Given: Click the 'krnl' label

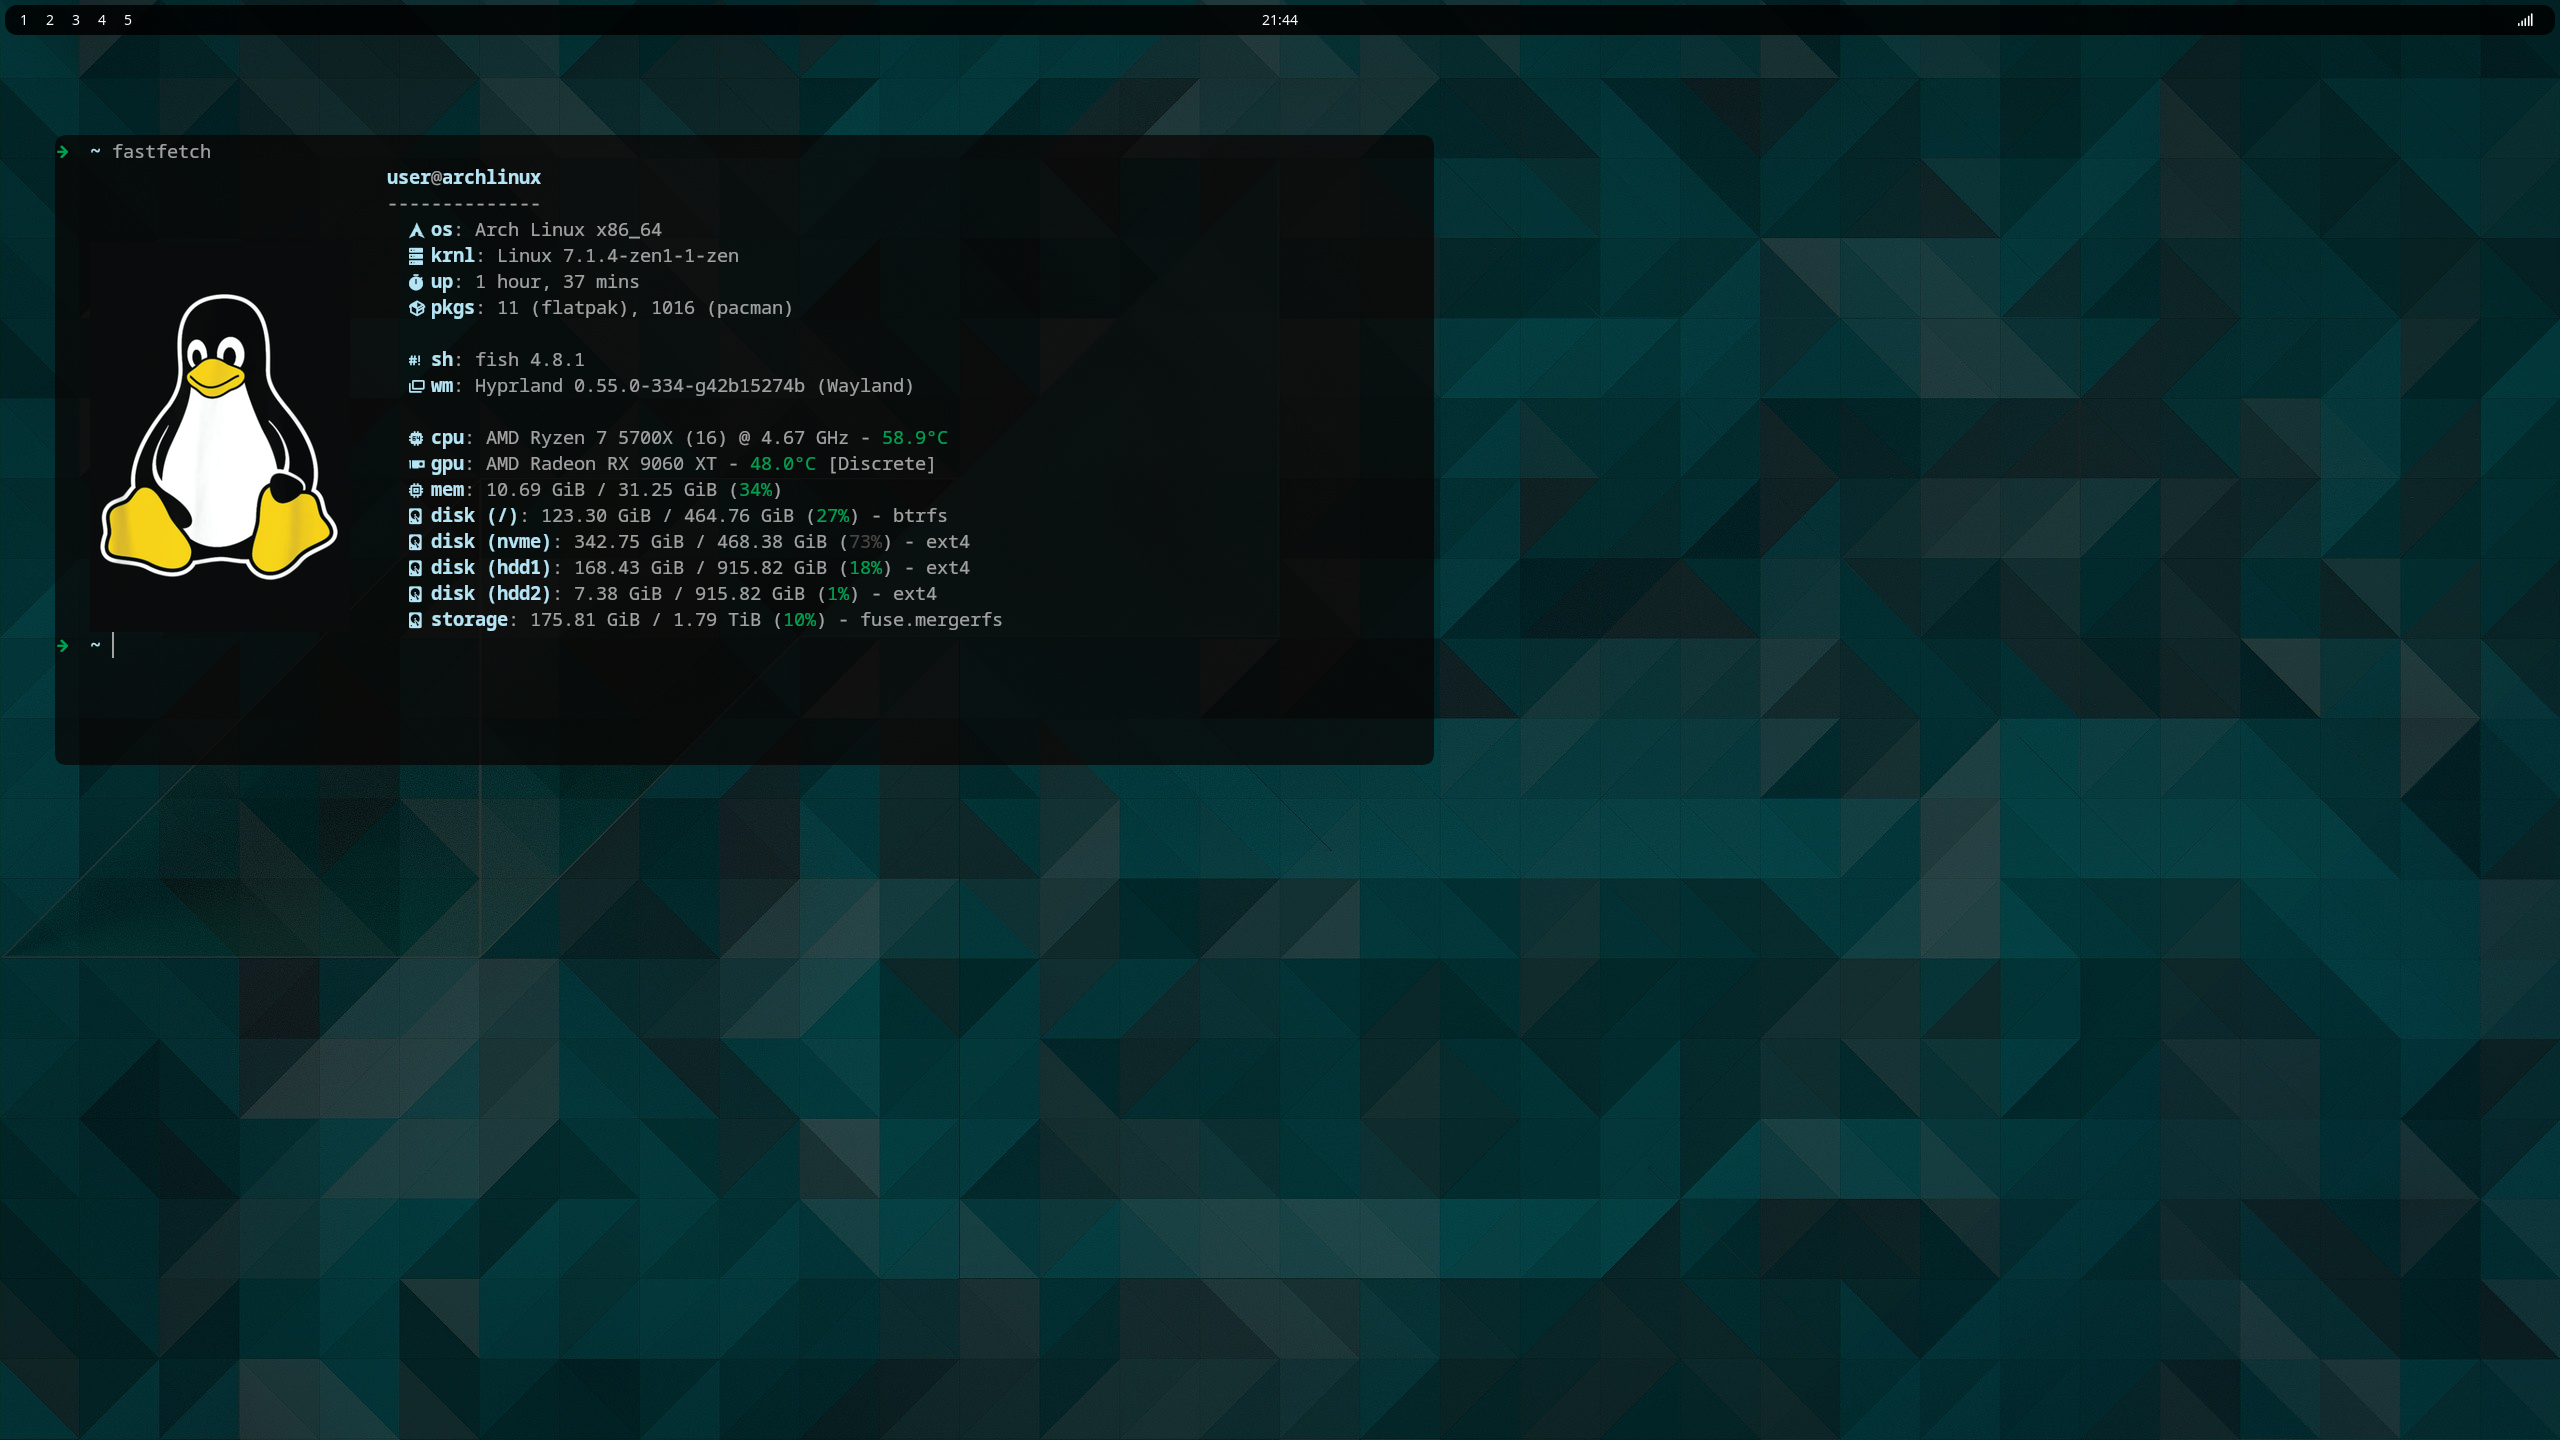Looking at the screenshot, I should tap(452, 256).
